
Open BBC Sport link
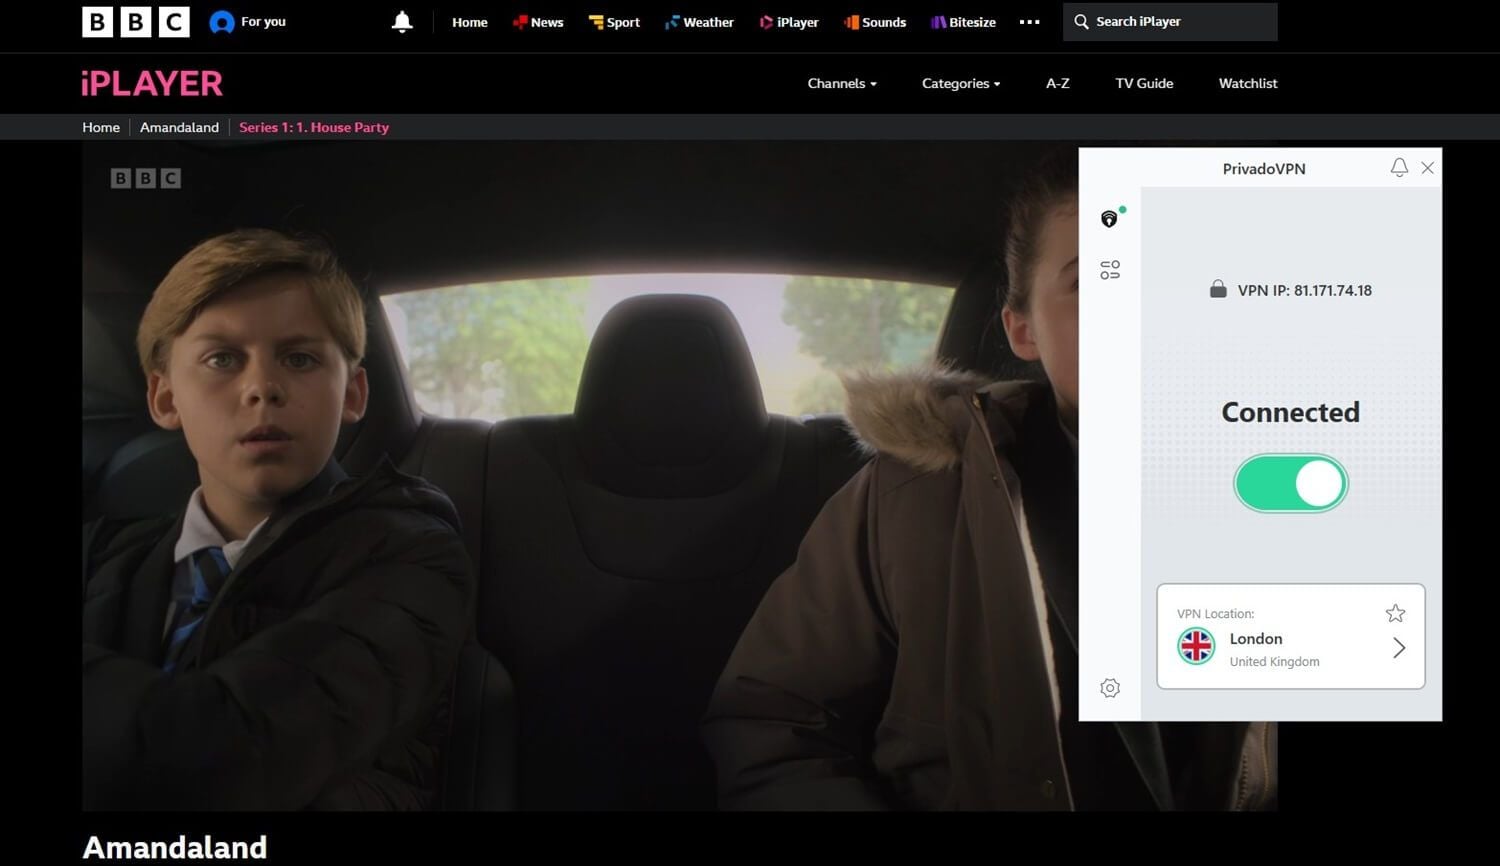614,22
